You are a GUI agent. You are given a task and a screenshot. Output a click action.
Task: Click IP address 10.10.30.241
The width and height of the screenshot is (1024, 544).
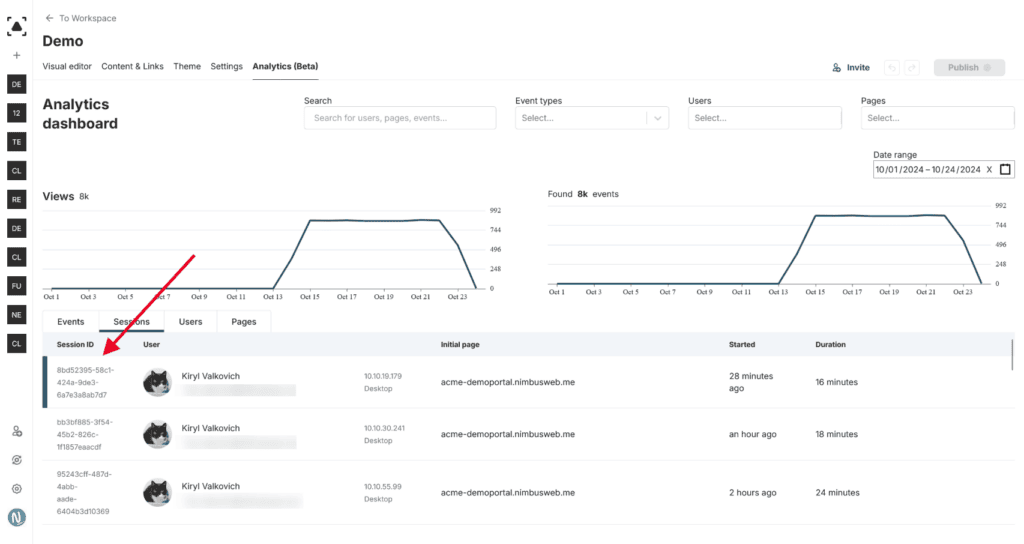tap(384, 428)
